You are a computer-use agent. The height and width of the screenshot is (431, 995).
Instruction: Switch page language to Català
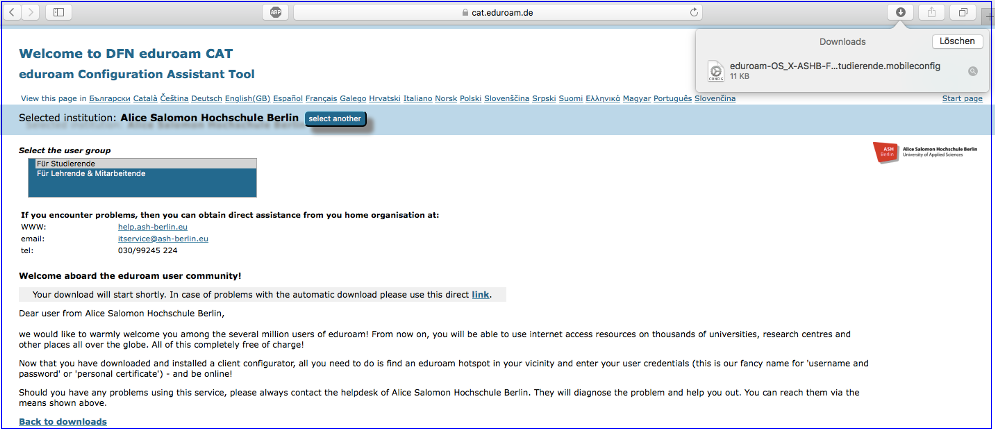coord(146,98)
